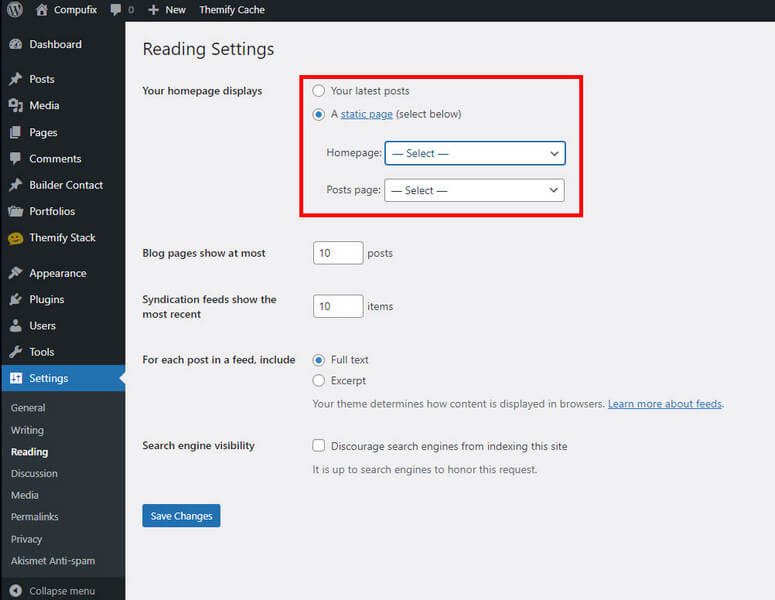
Task: Open the Plugins plug icon
Action: click(15, 299)
